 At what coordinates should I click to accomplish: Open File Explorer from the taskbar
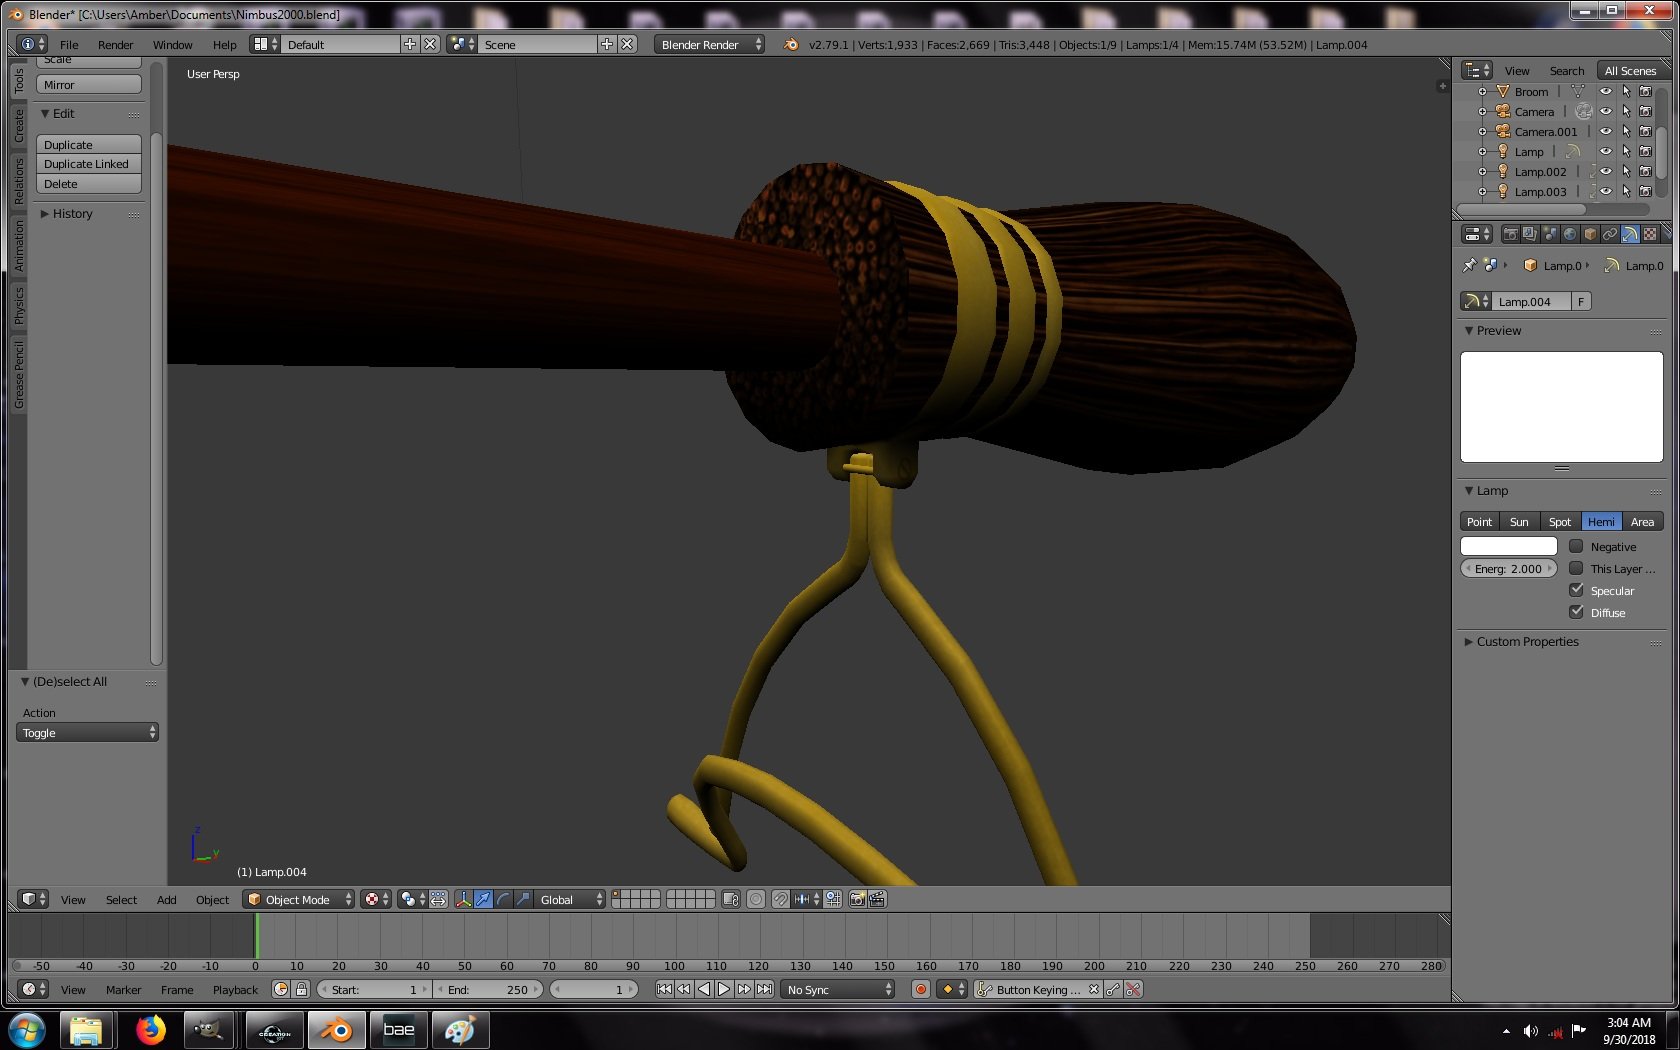tap(86, 1030)
